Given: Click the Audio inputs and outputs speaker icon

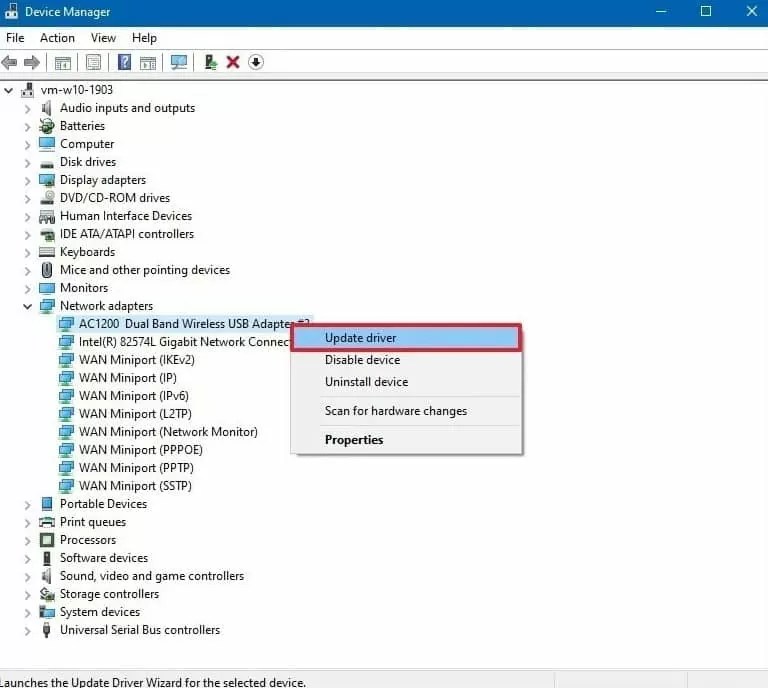Looking at the screenshot, I should 47,108.
